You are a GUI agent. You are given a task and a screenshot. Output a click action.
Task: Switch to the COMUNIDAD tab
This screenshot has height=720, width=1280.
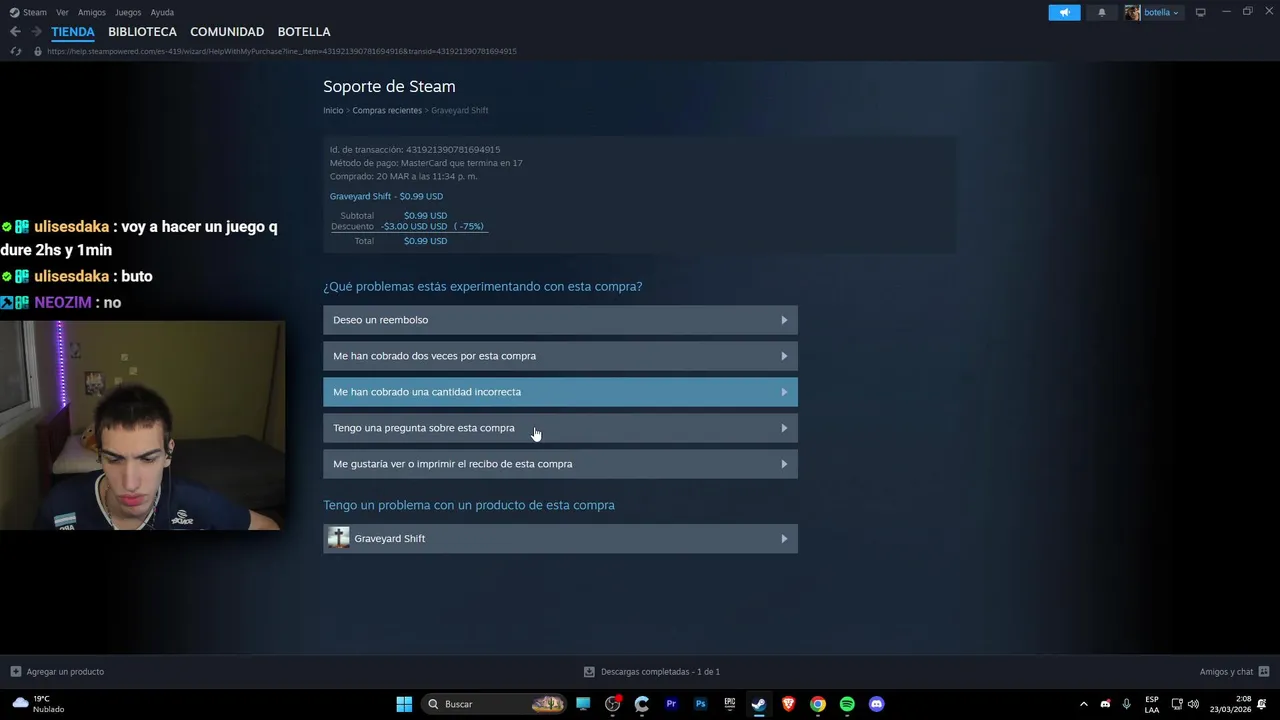[x=227, y=32]
